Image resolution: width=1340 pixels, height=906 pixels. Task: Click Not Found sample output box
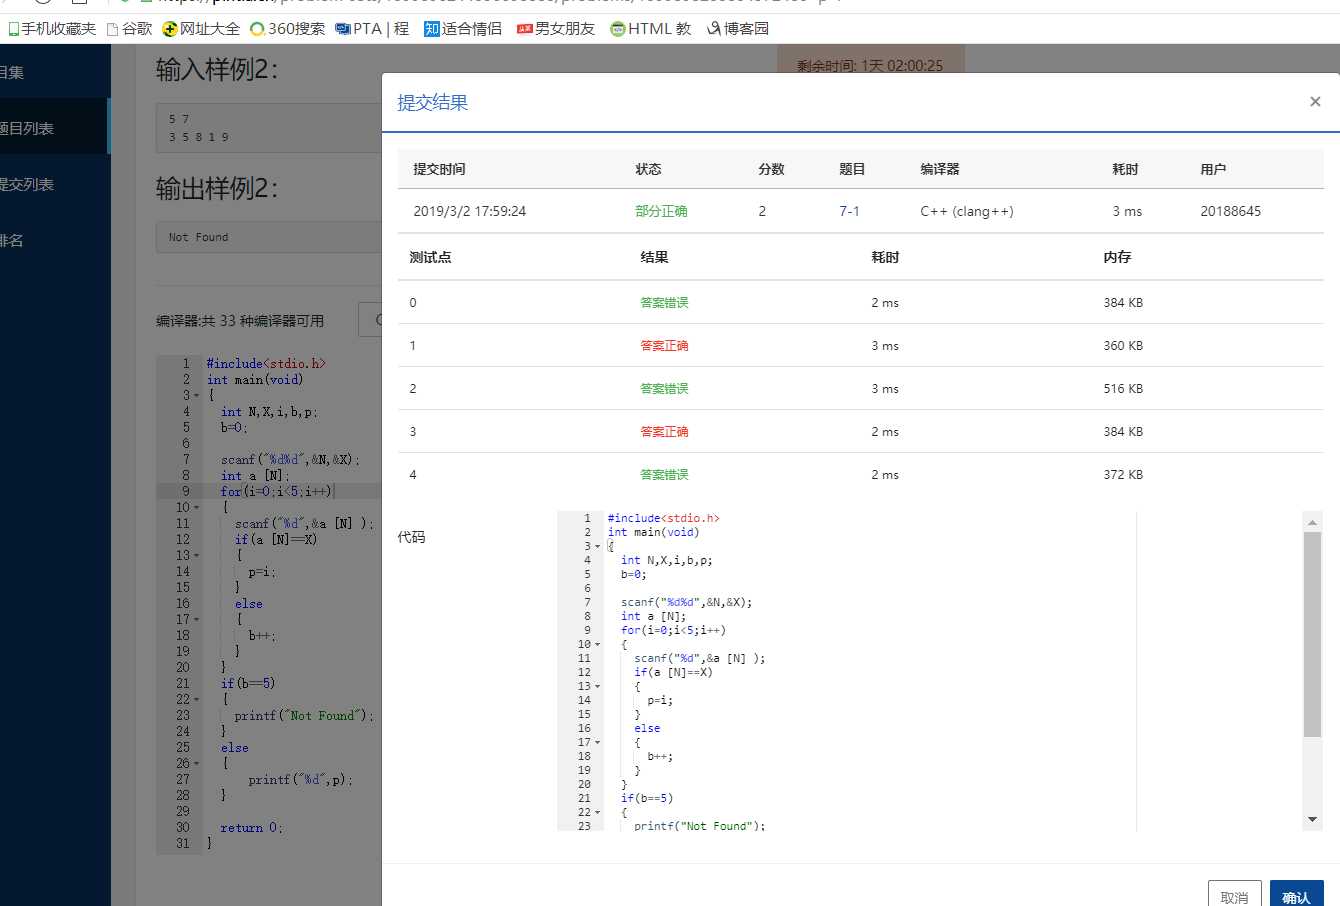[x=268, y=237]
